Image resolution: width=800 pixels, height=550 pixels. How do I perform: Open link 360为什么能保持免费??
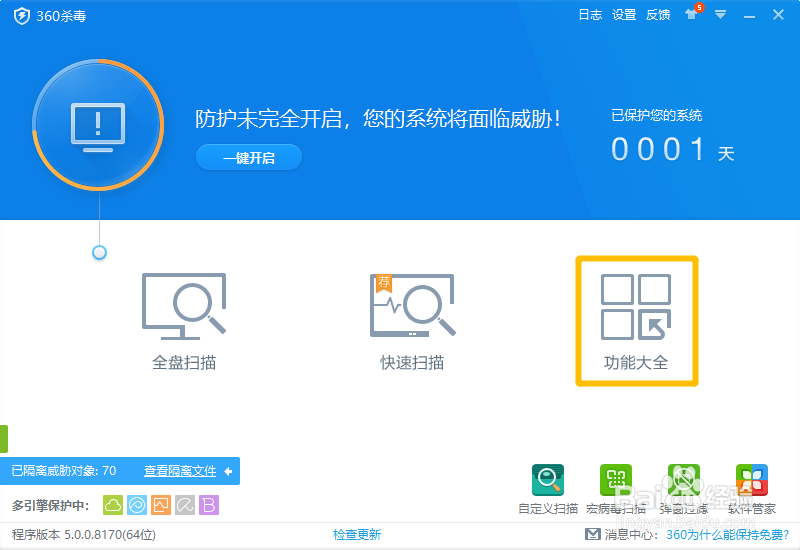pos(728,535)
